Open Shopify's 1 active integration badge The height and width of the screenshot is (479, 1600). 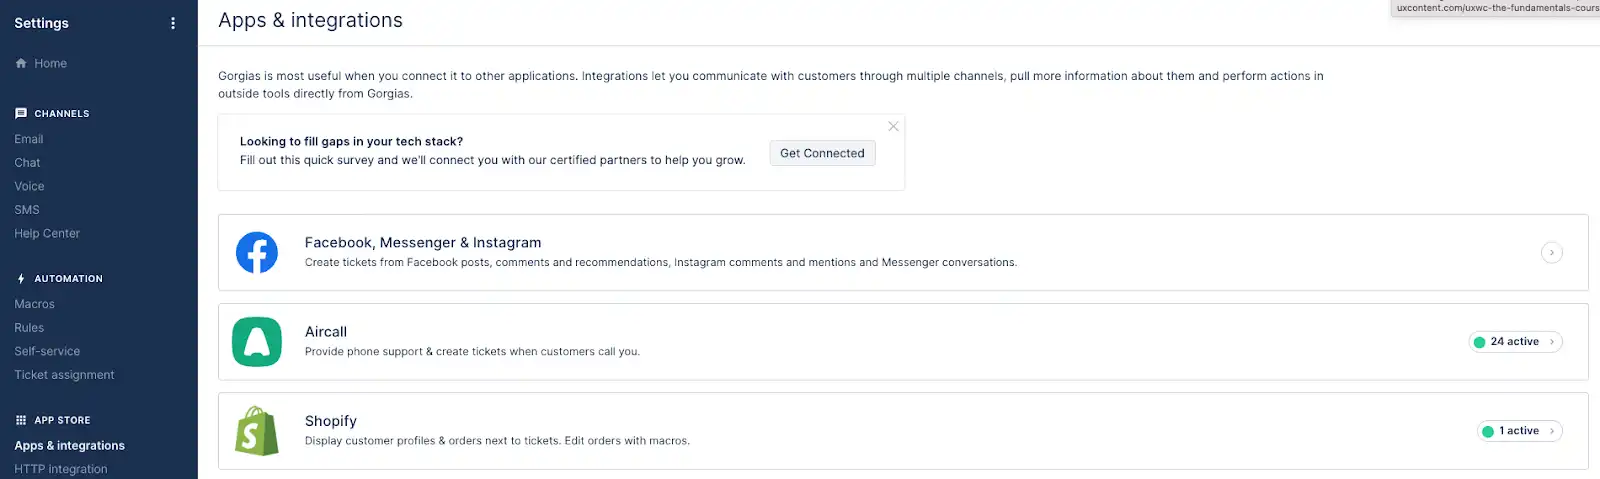(1519, 431)
